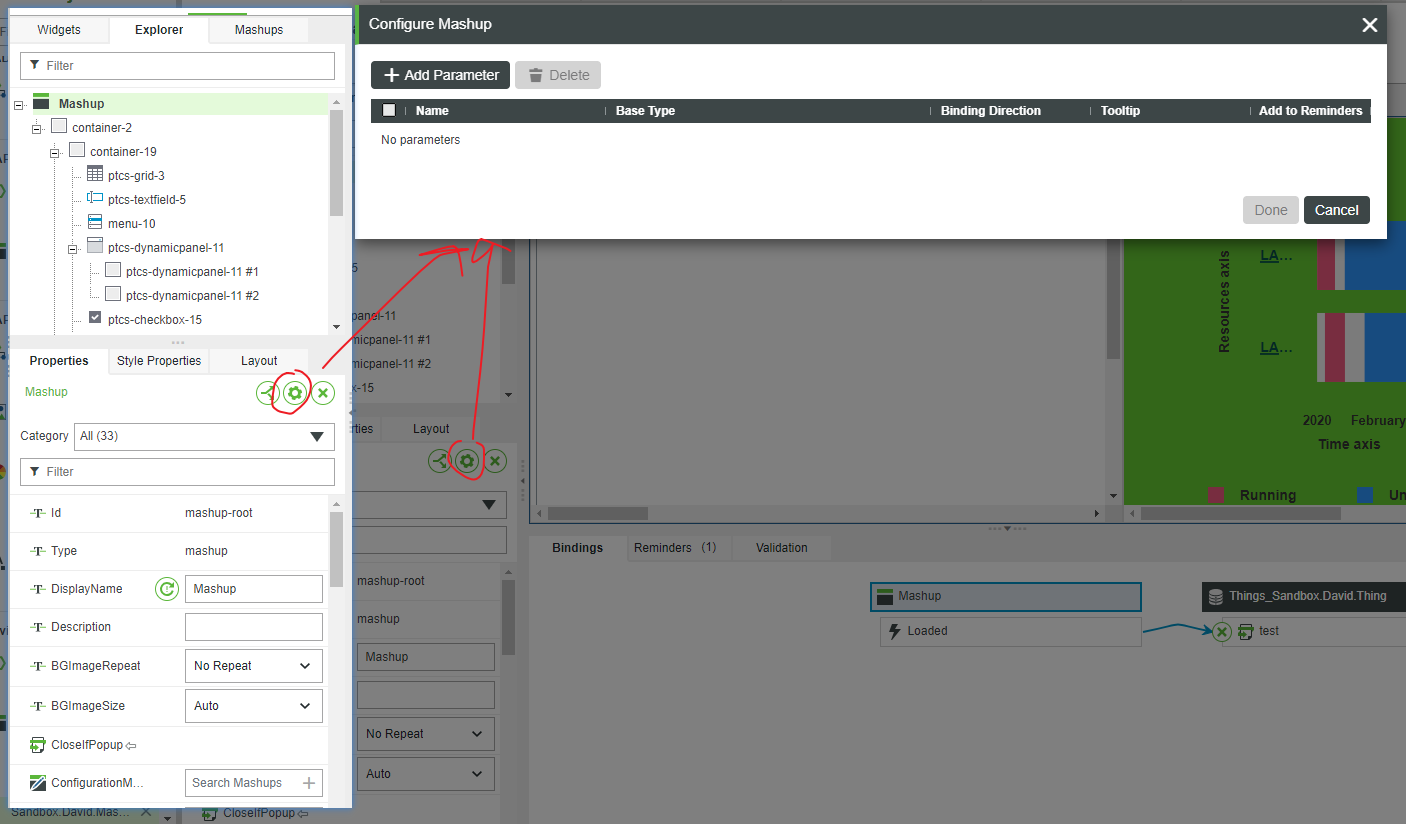
Task: Uncheck ptcs-checkbox-15 in the widget tree
Action: pyautogui.click(x=94, y=317)
